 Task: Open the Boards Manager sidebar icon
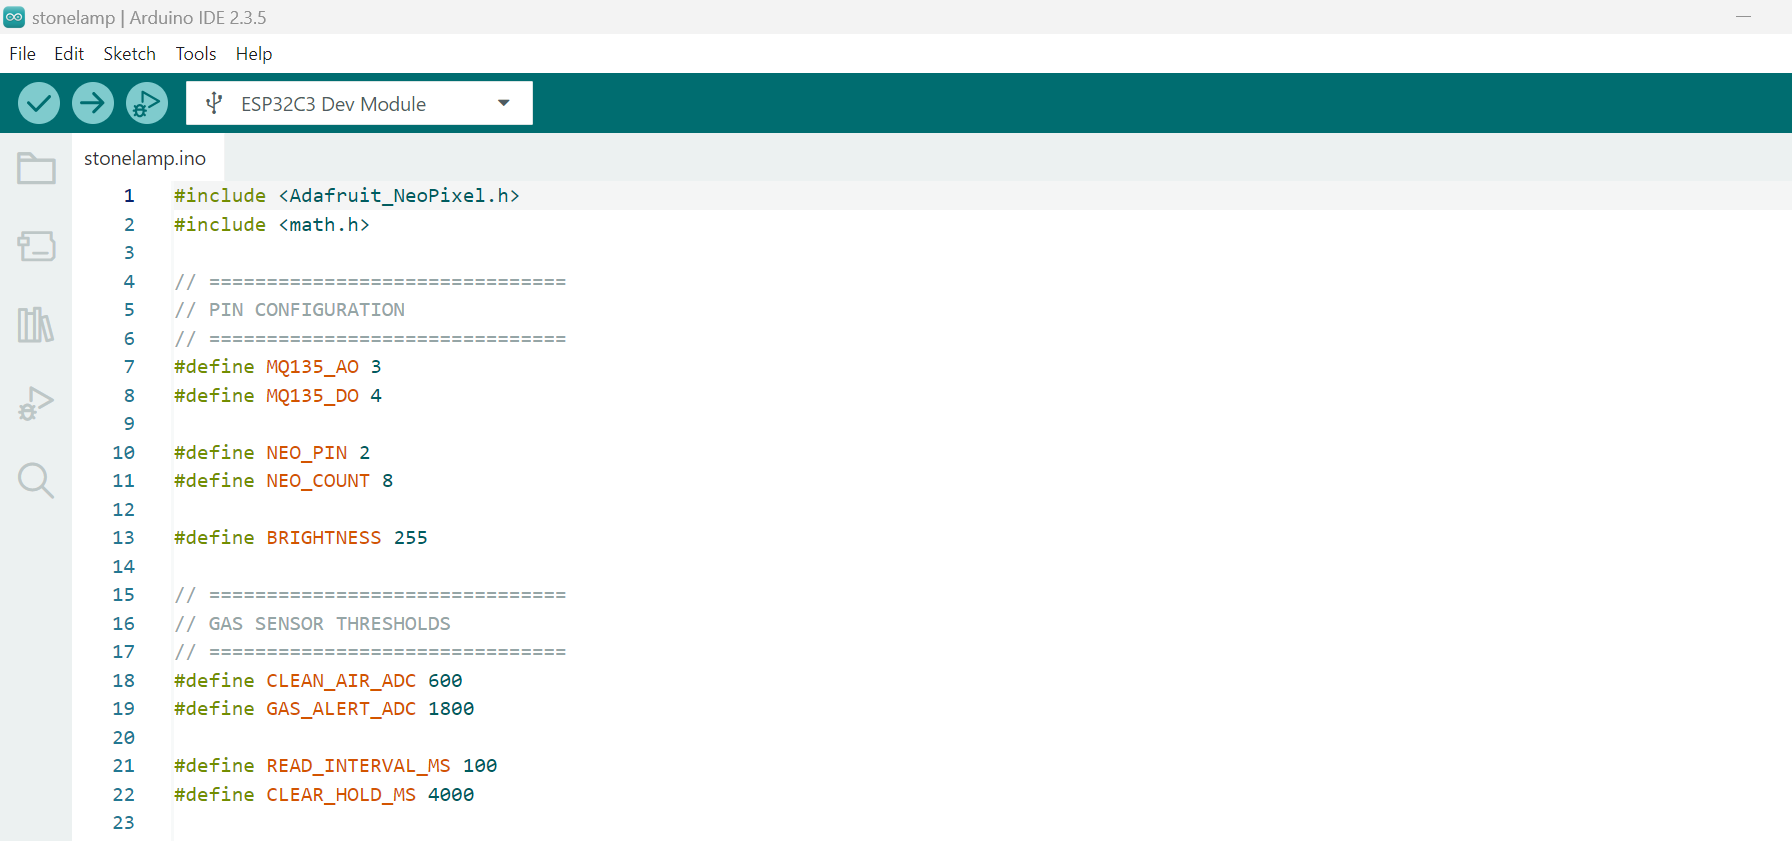pos(36,246)
